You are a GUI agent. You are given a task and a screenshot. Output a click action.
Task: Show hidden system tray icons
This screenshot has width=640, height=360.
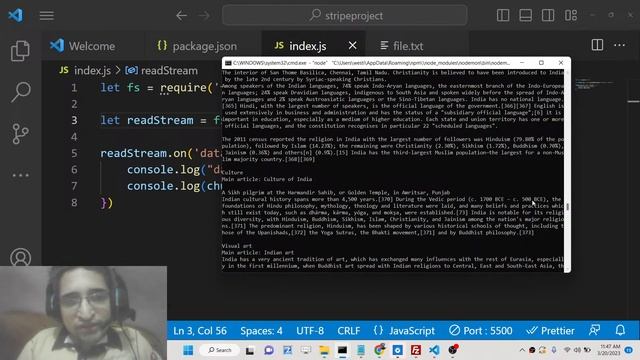[522, 350]
